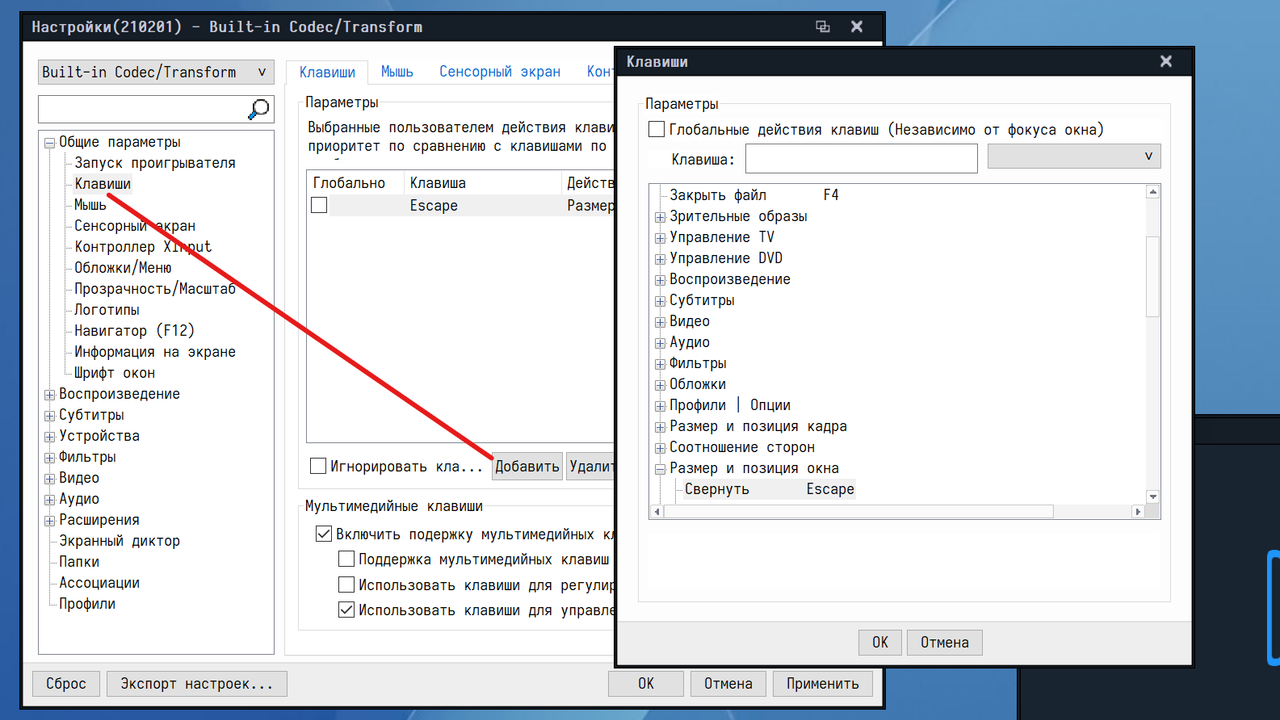Viewport: 1280px width, 720px height.
Task: Click the search magnifier icon in settings
Action: coord(259,108)
